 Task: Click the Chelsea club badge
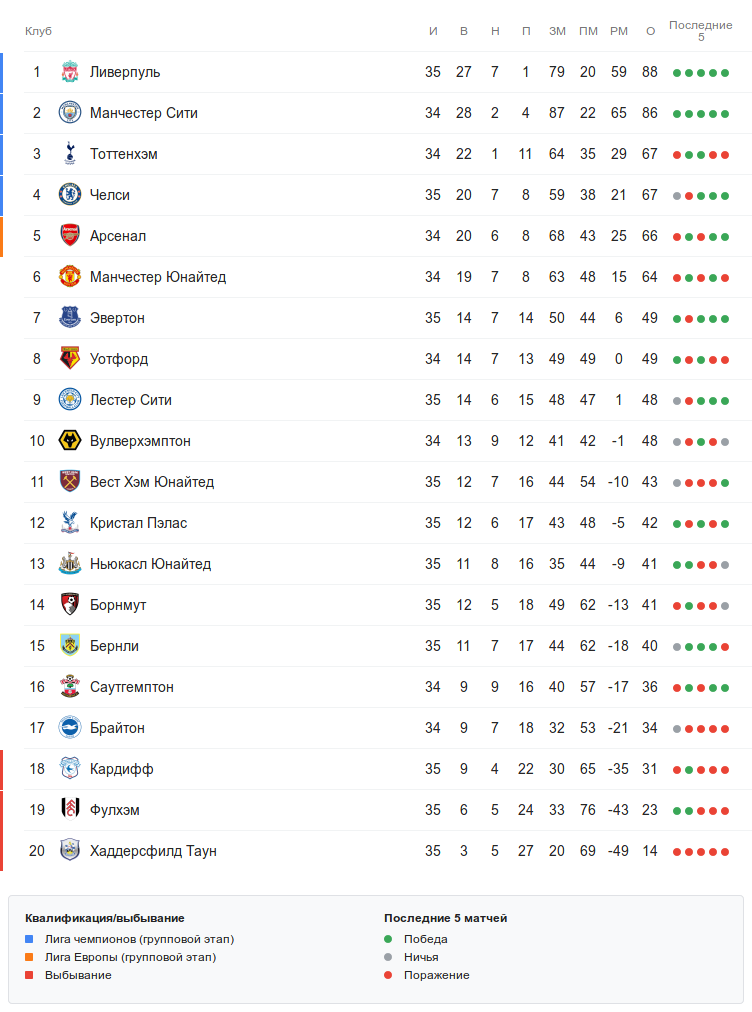pos(69,195)
